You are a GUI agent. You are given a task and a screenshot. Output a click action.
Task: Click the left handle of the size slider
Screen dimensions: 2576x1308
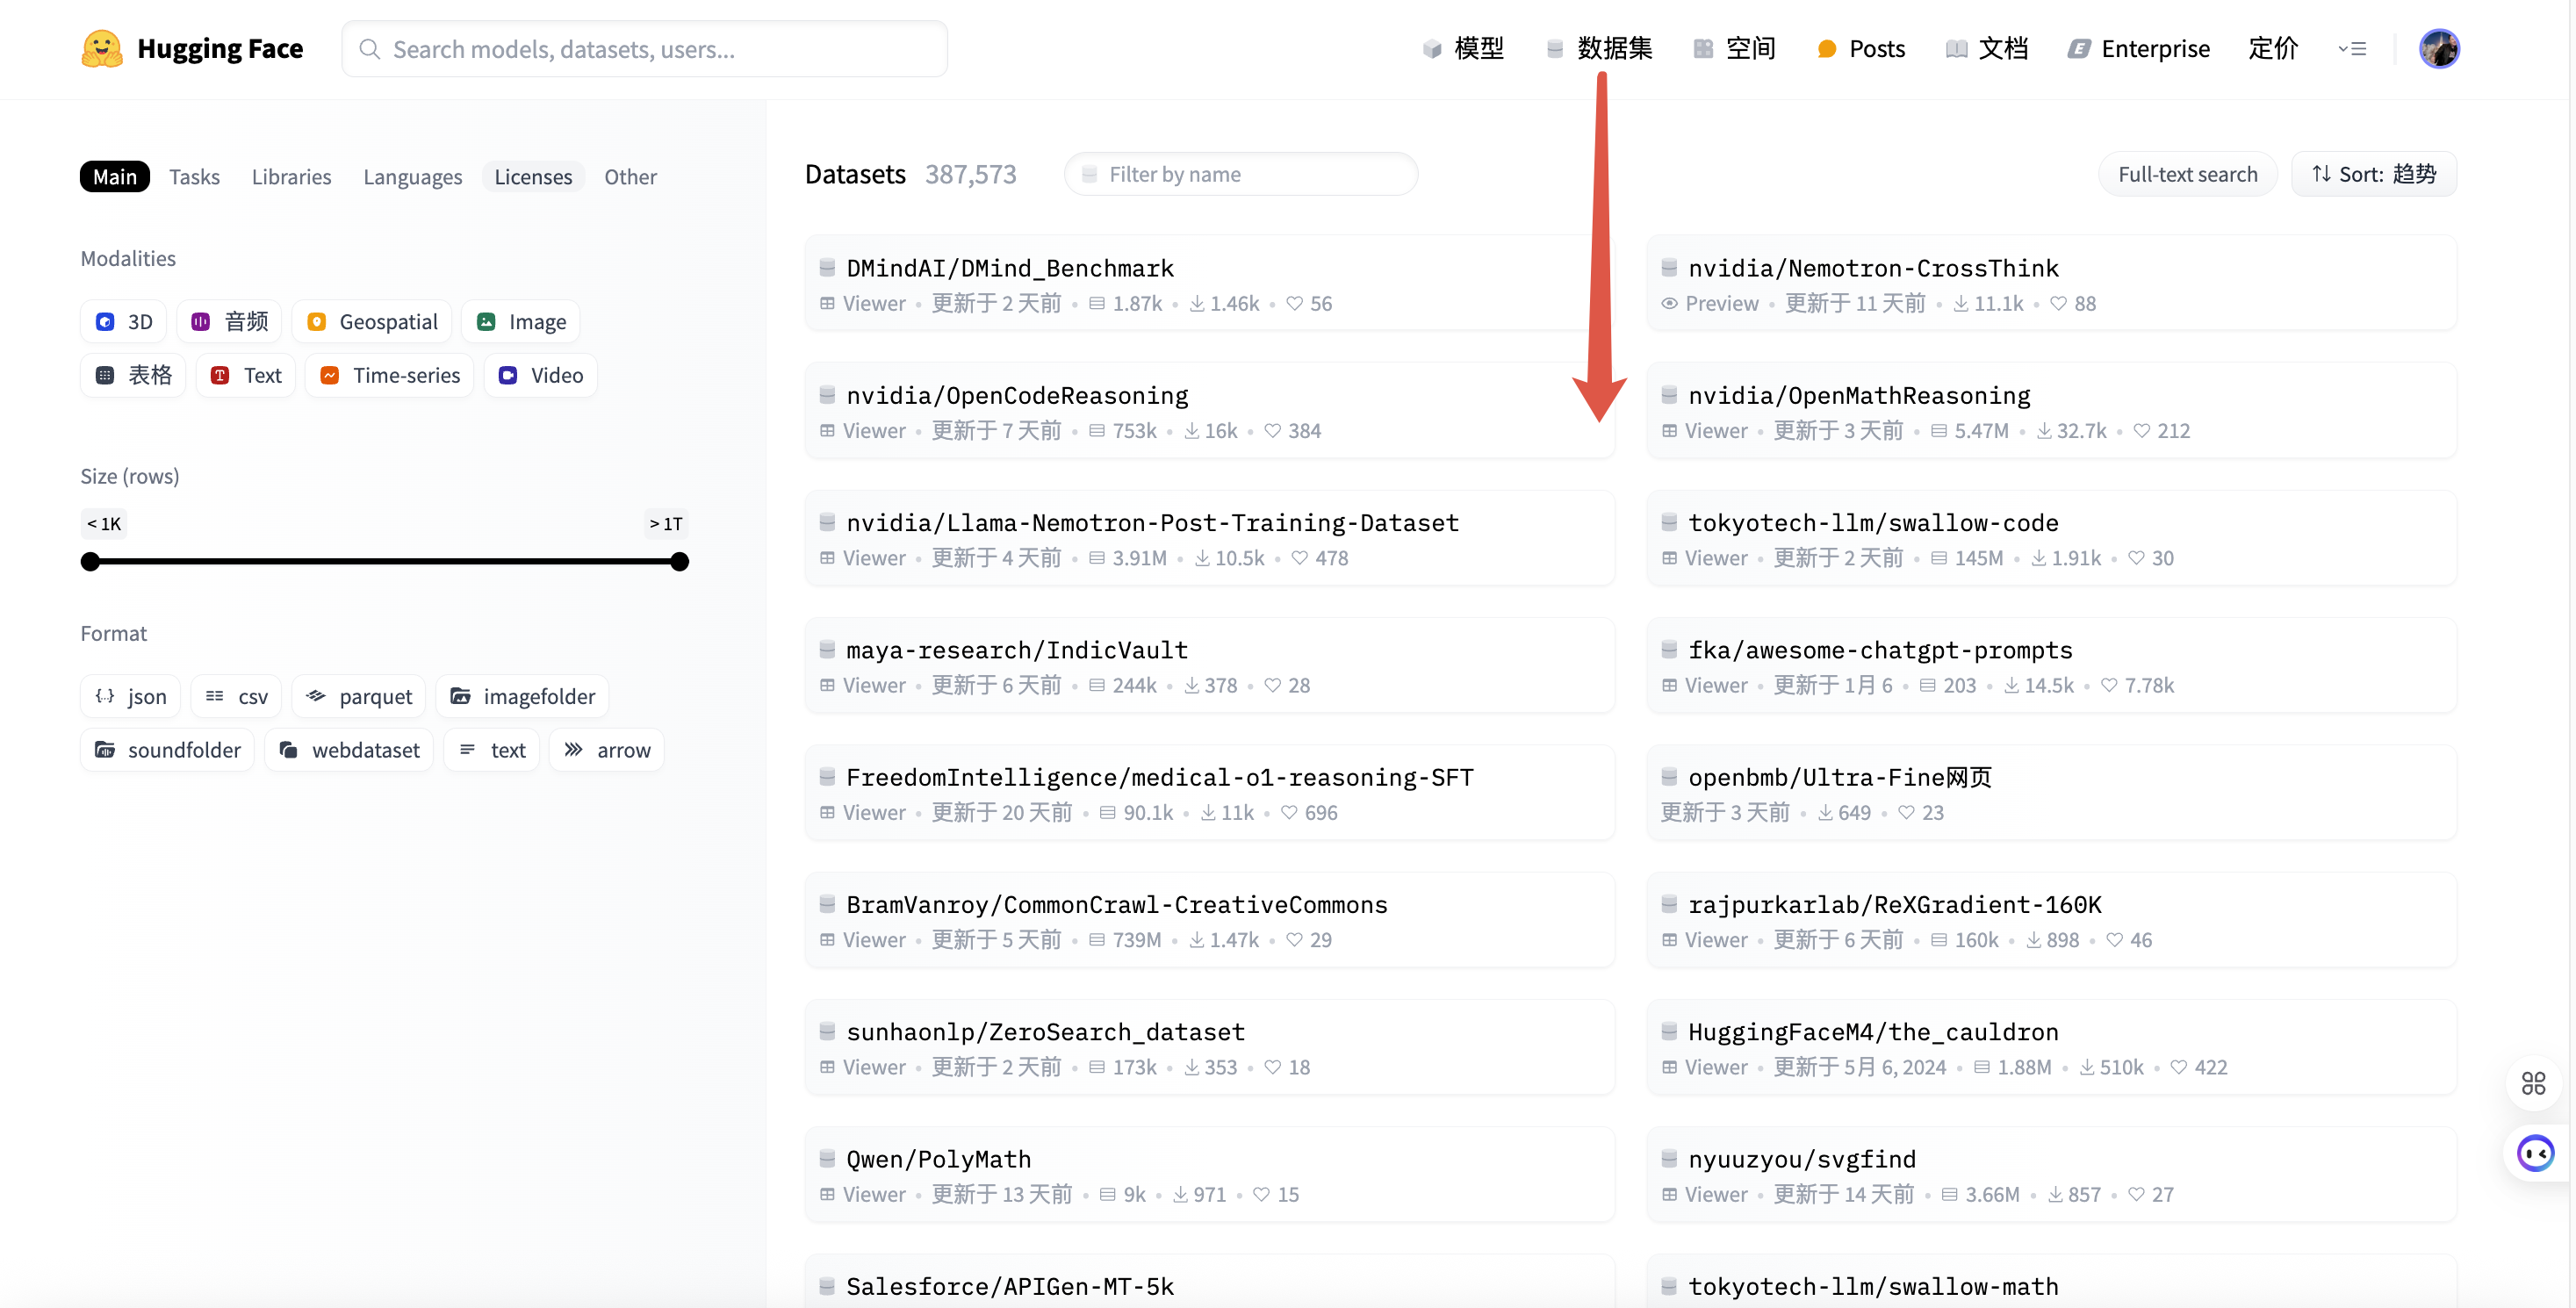coord(90,561)
